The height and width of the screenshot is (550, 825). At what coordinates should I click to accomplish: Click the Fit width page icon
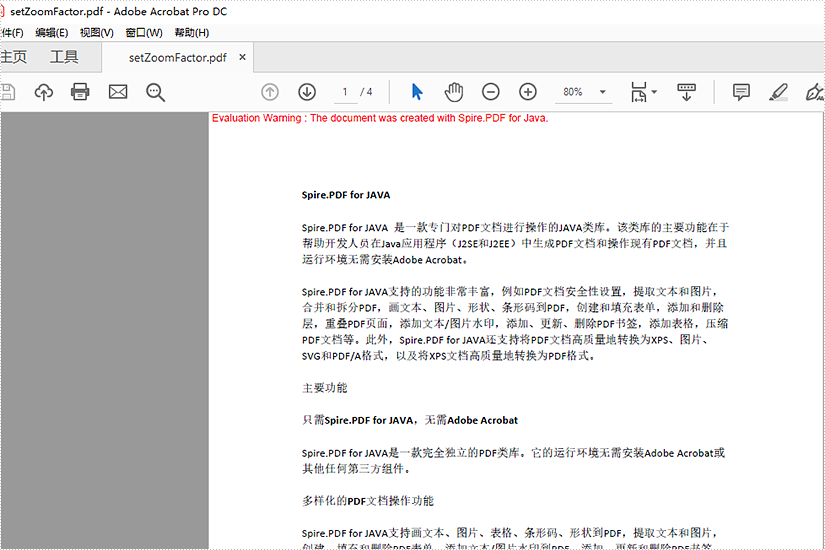coord(639,92)
